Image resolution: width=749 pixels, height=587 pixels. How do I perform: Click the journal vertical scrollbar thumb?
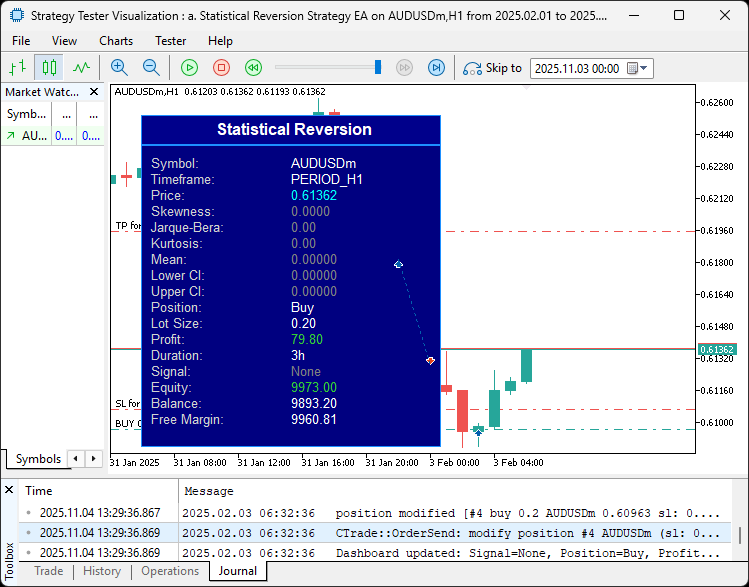740,535
